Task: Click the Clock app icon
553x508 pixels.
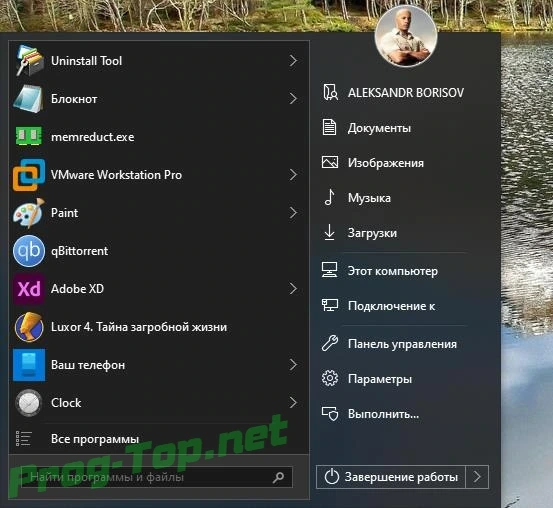Action: [x=29, y=403]
